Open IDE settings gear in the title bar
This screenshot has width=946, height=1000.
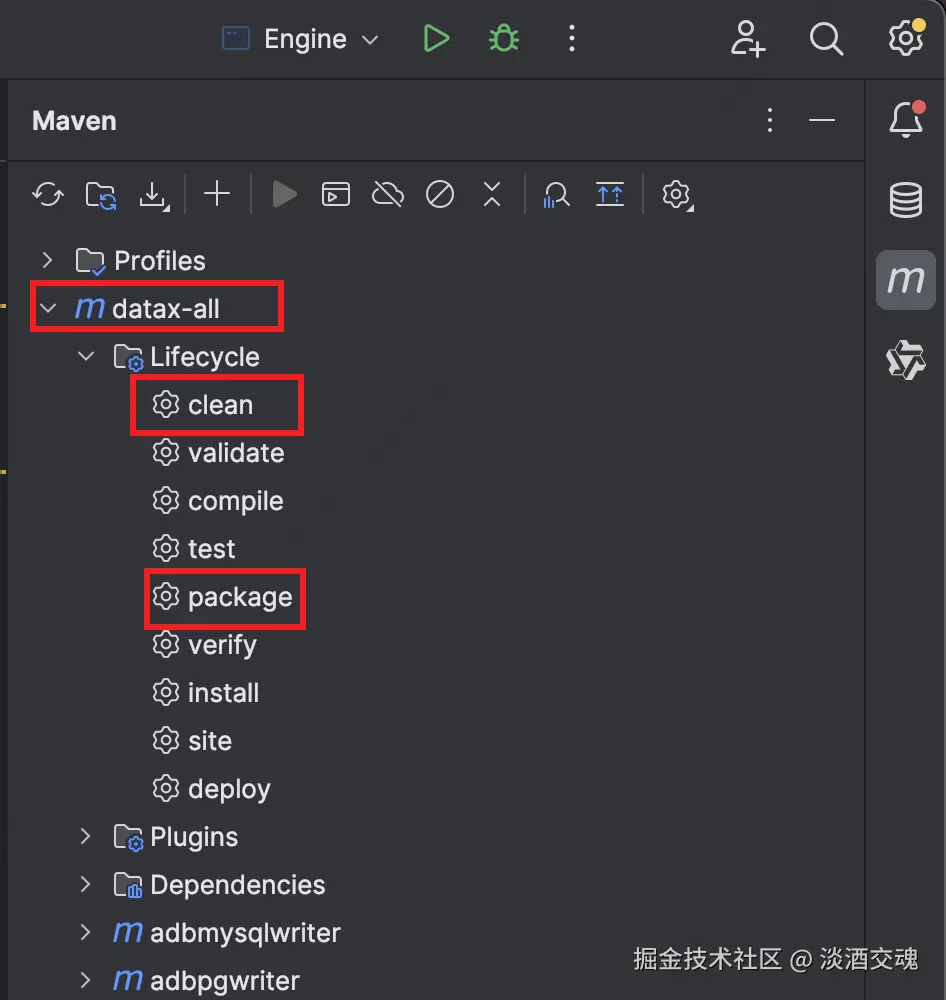click(x=906, y=38)
